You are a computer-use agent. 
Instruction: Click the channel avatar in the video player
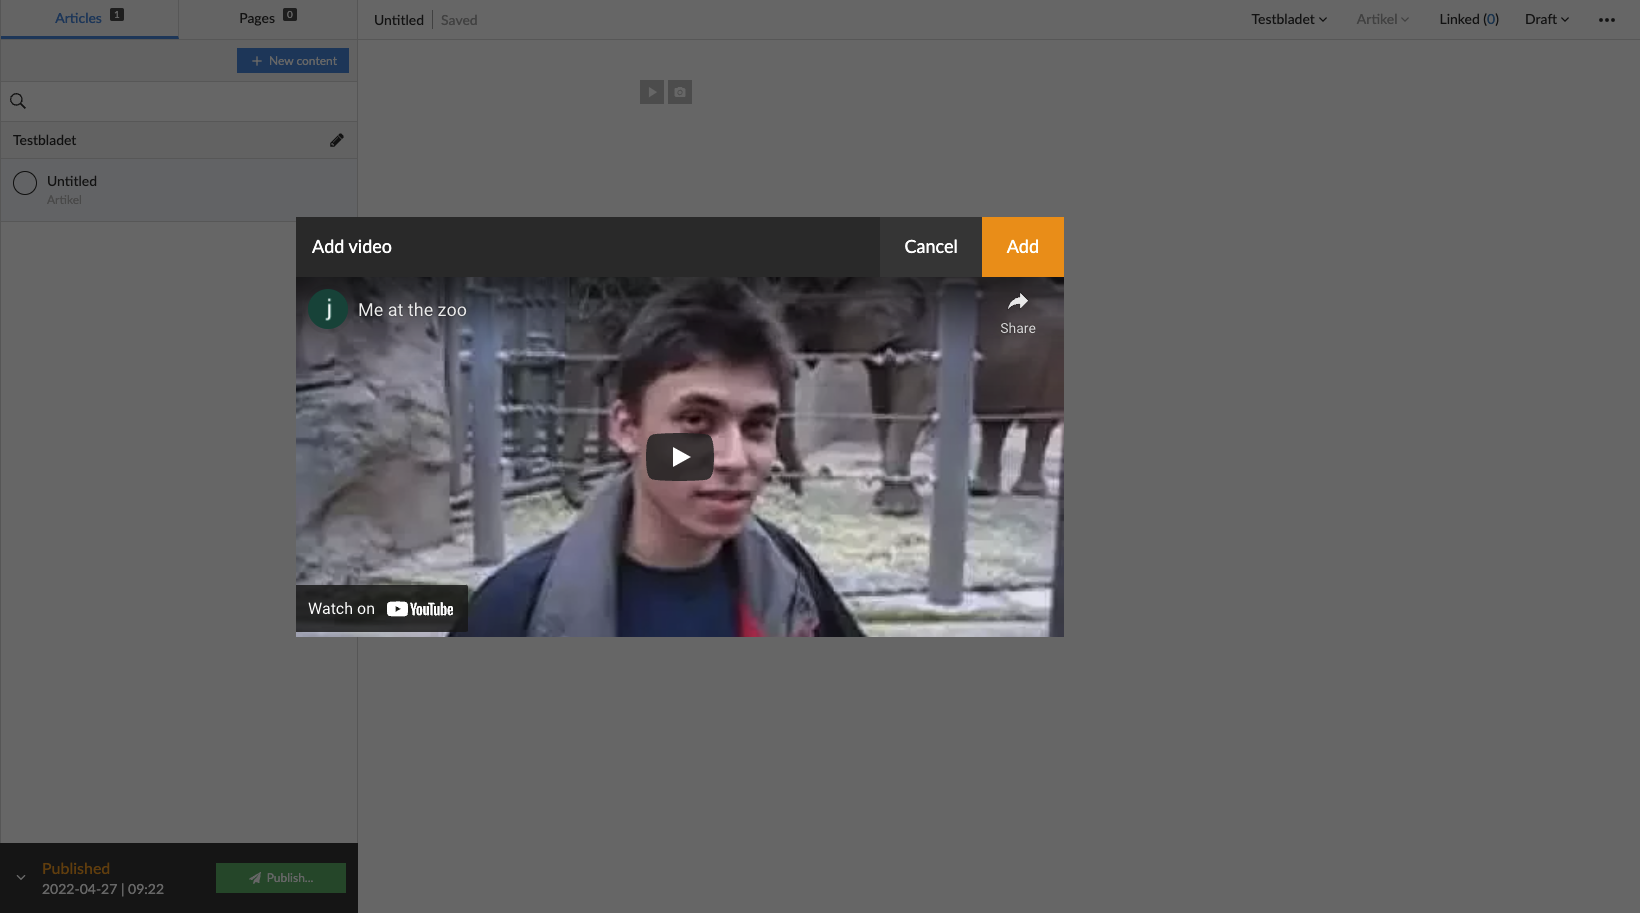click(327, 309)
